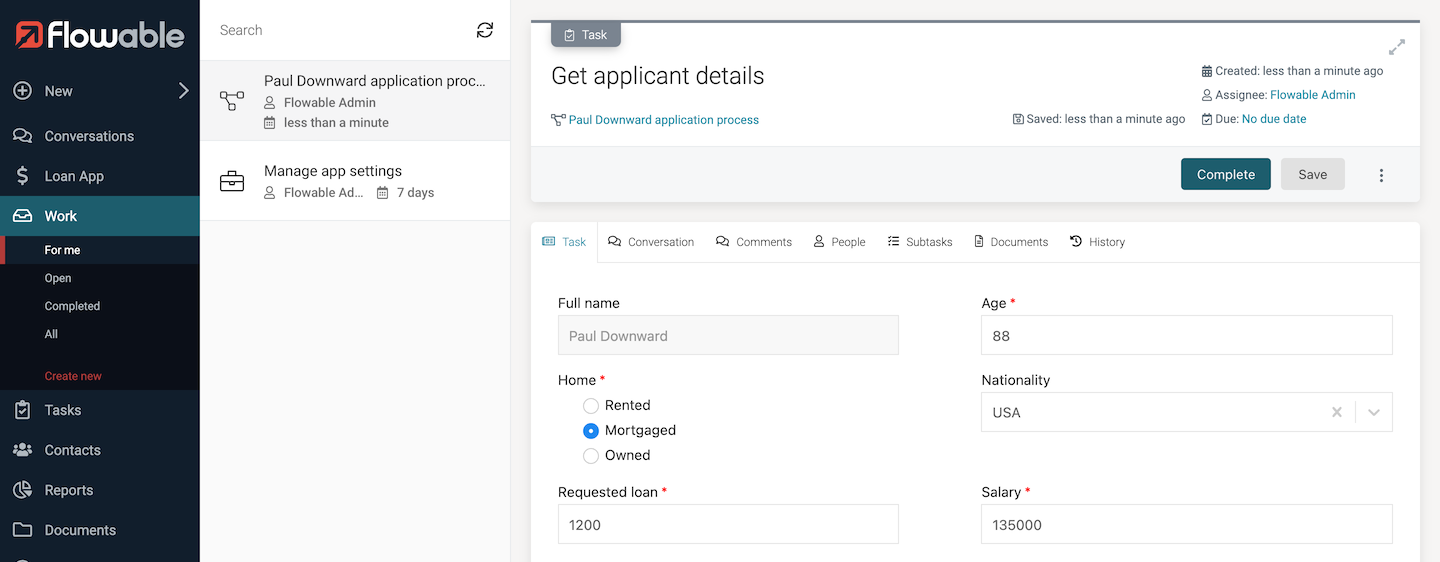Select the Mortgaged radio button
This screenshot has width=1440, height=562.
click(x=591, y=430)
